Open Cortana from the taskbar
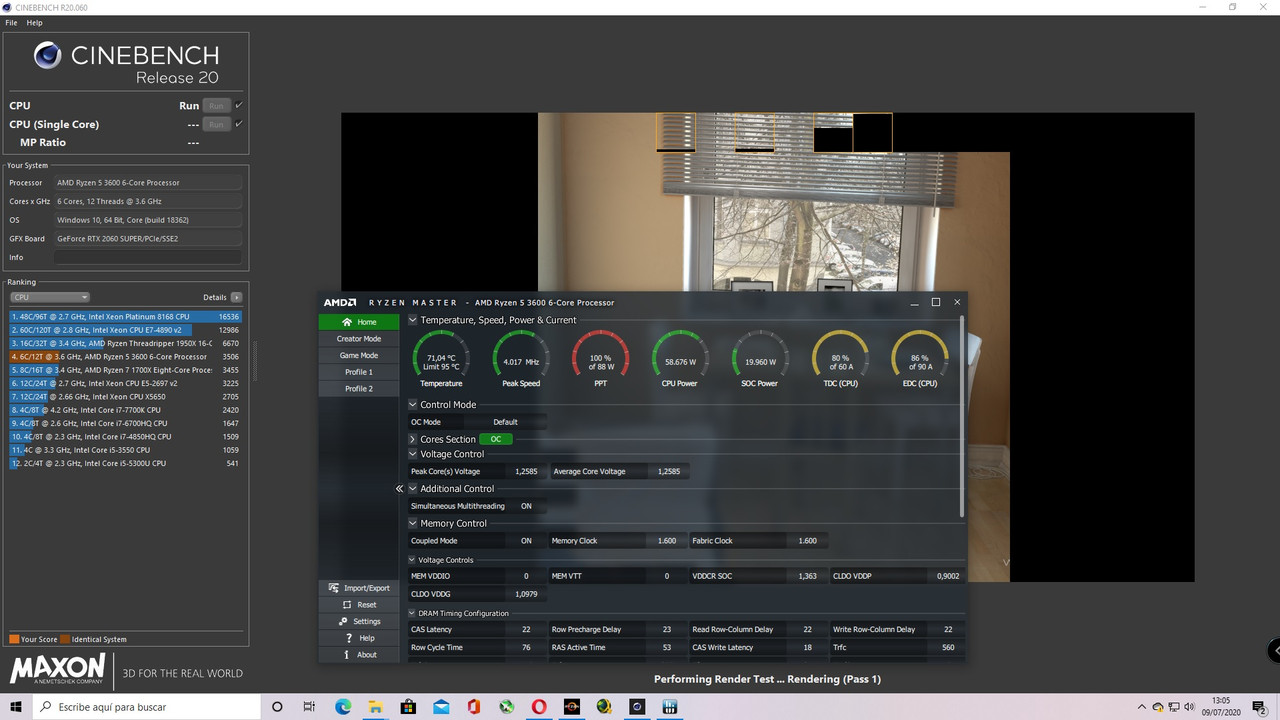Image resolution: width=1280 pixels, height=720 pixels. click(x=278, y=706)
